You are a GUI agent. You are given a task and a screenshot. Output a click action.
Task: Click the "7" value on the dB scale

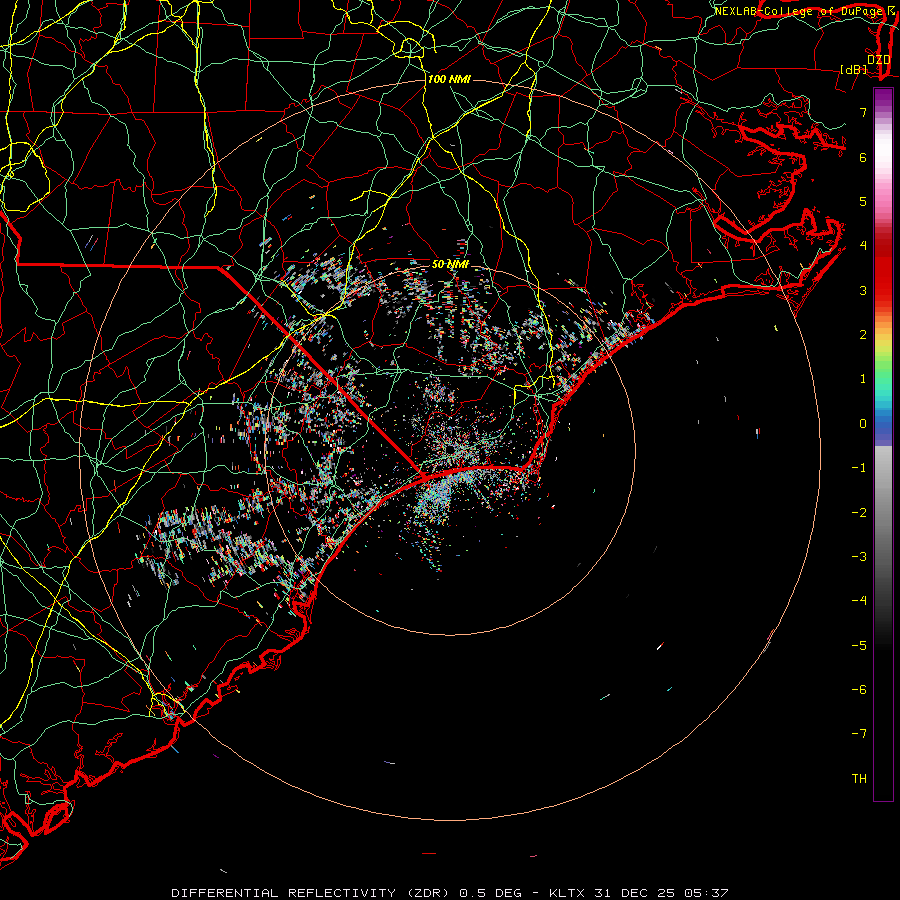tap(863, 112)
